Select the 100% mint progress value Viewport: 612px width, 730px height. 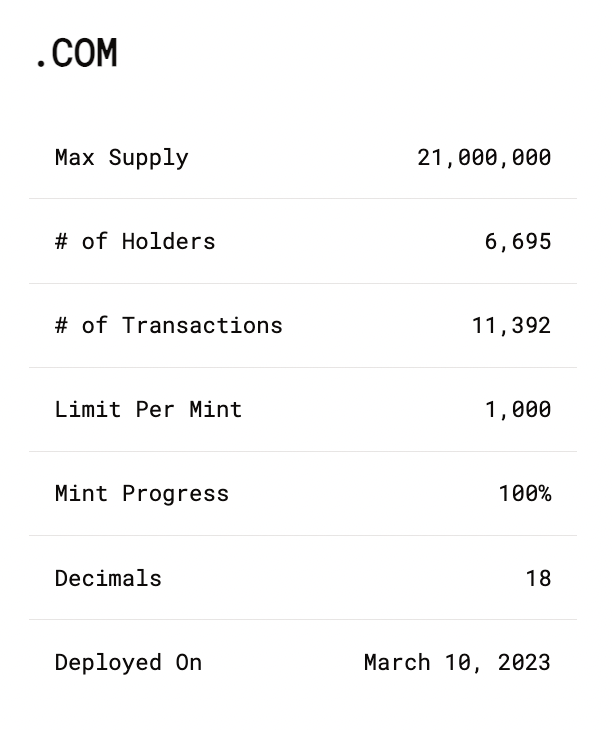tap(524, 493)
